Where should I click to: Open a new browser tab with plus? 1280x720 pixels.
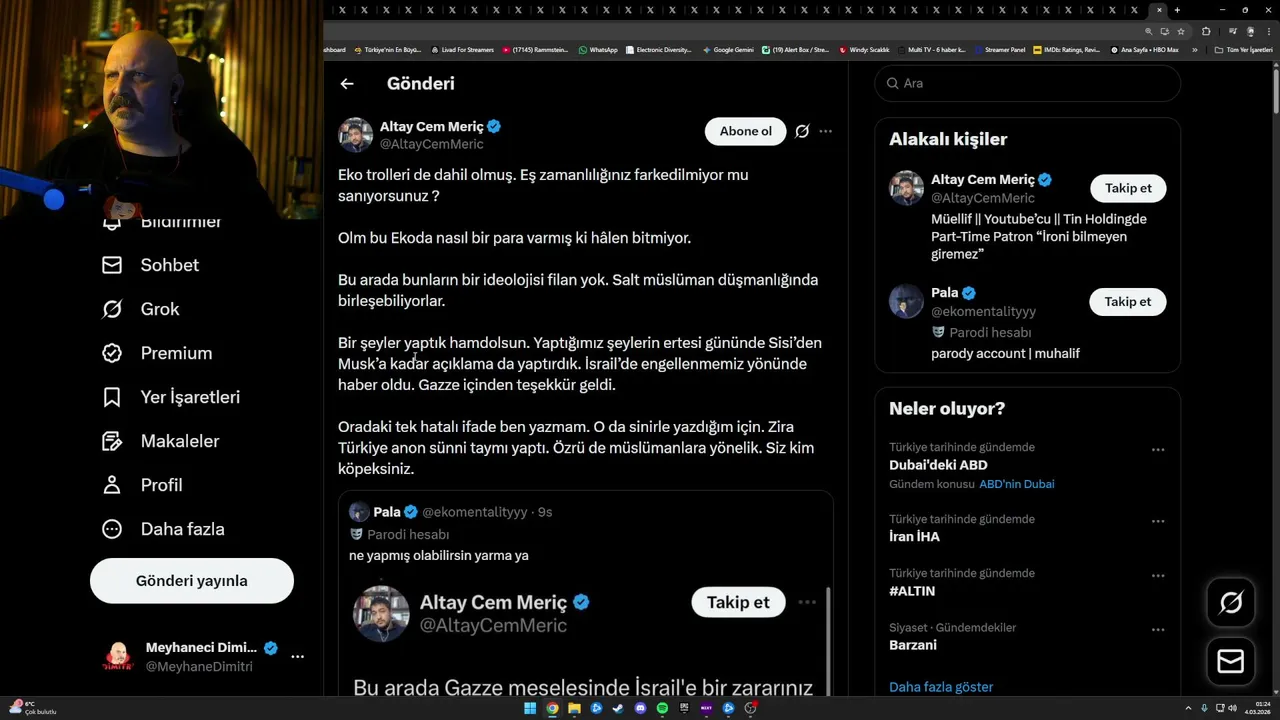pos(1177,10)
